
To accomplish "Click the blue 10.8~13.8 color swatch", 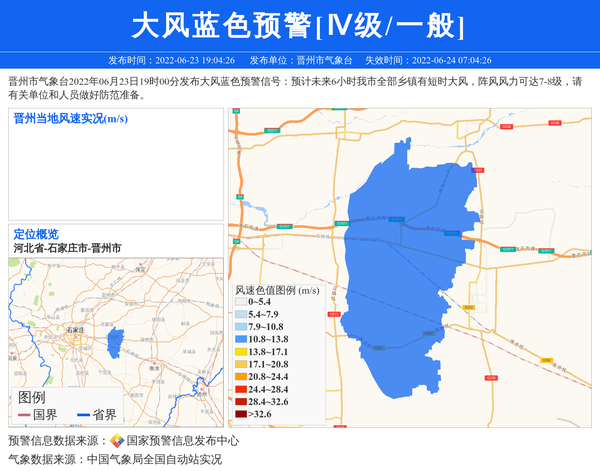I will [x=241, y=339].
